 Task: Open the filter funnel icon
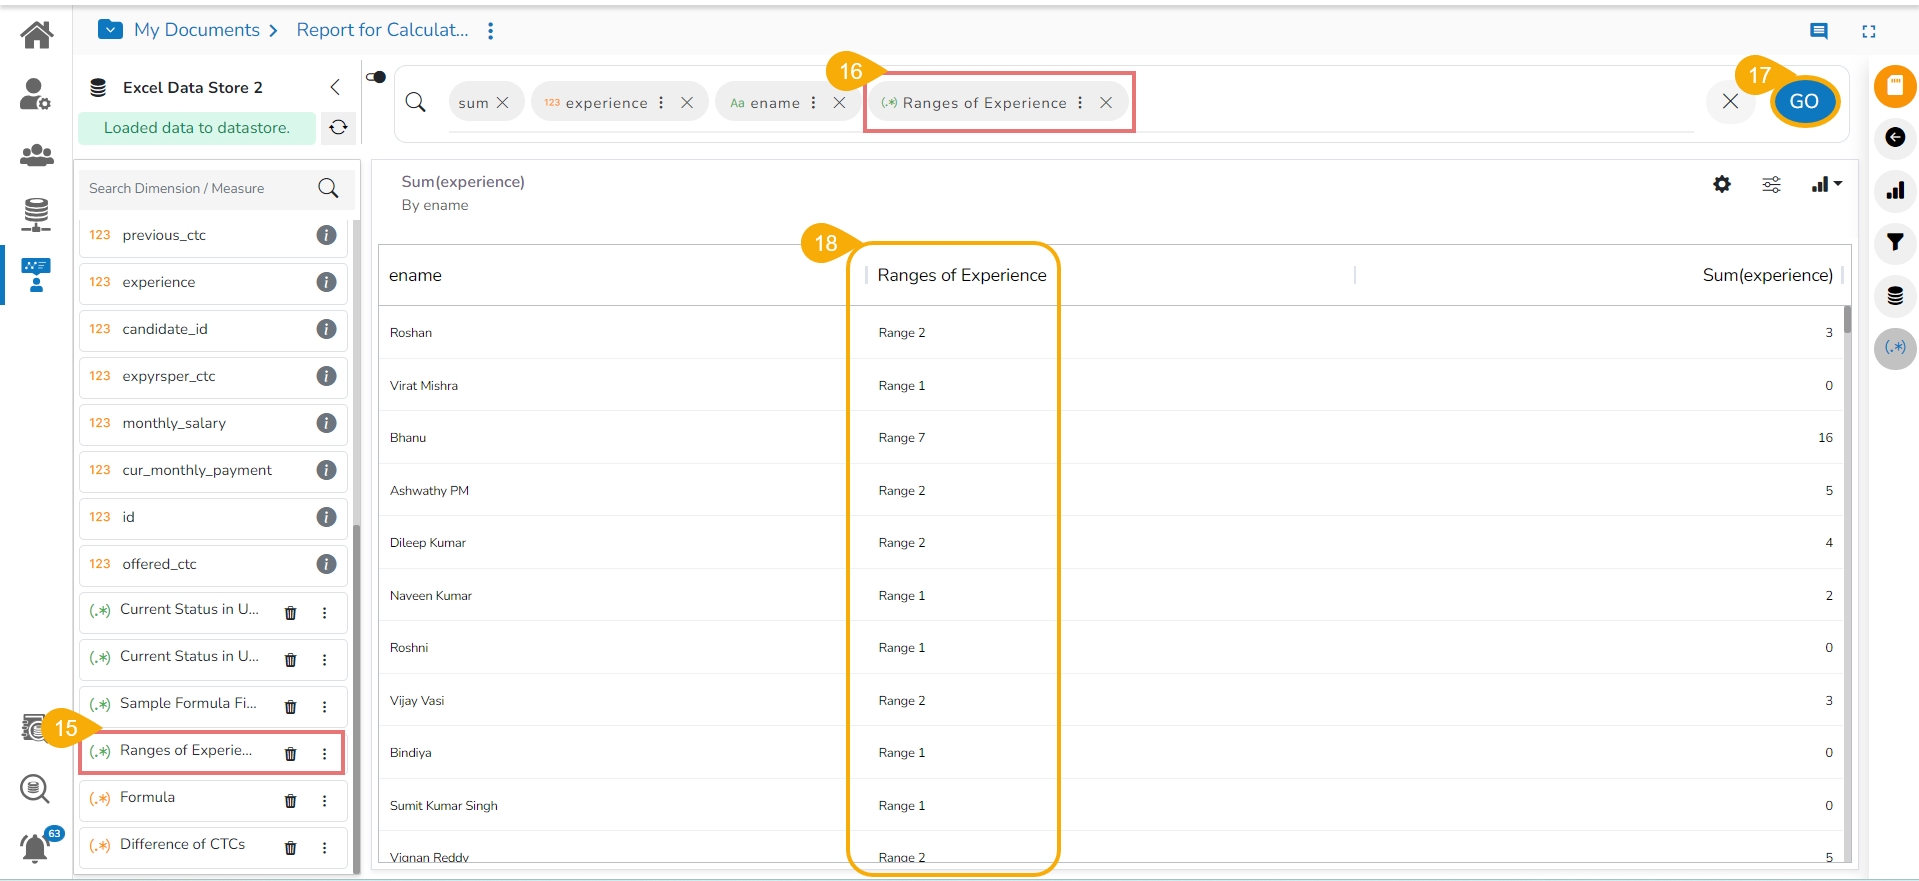click(x=1895, y=242)
